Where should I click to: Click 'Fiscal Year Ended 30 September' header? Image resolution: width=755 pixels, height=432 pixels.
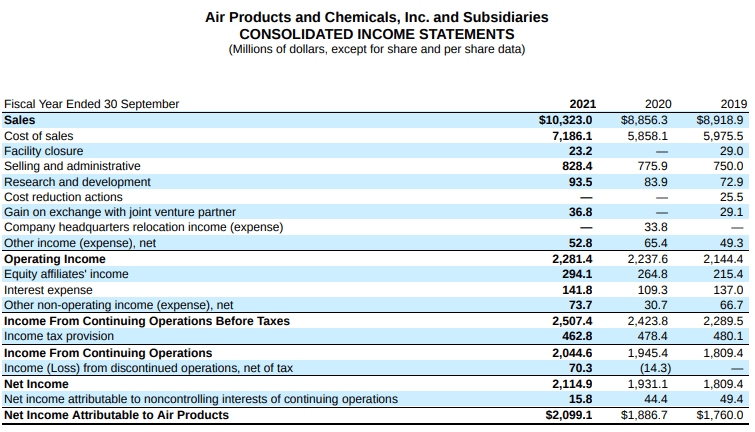(91, 104)
